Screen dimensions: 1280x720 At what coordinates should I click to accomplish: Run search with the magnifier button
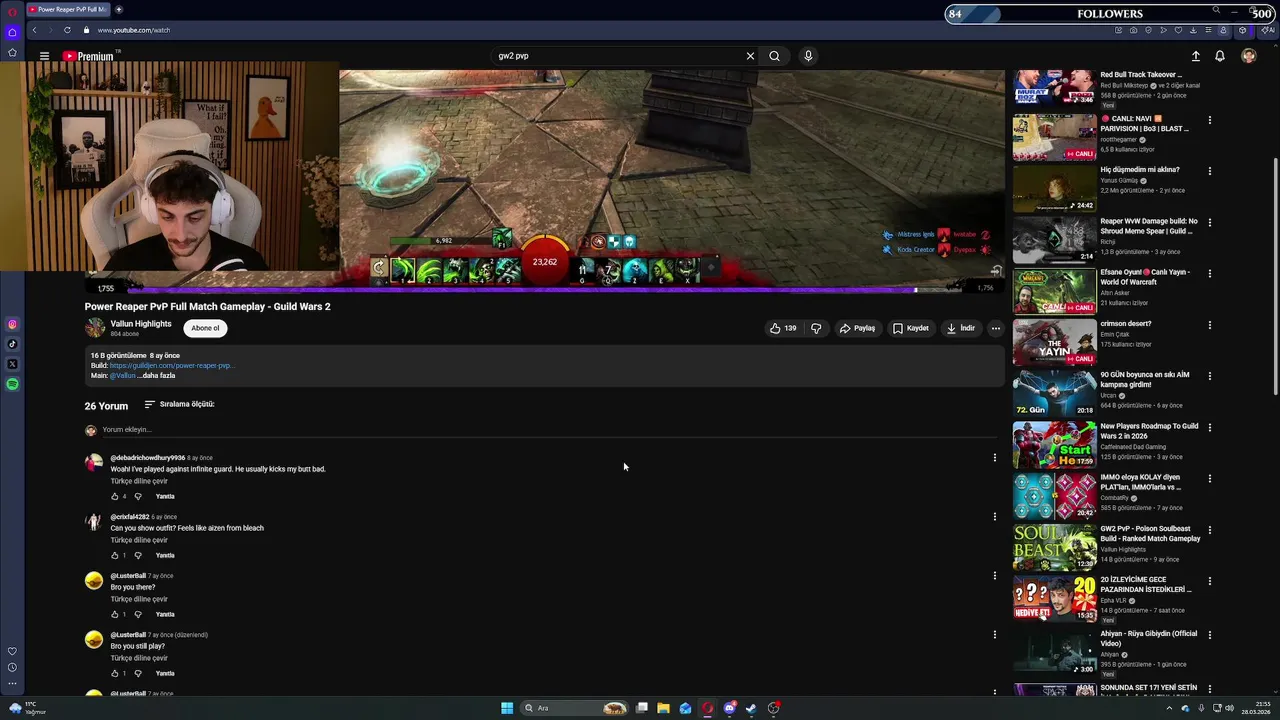pos(774,56)
